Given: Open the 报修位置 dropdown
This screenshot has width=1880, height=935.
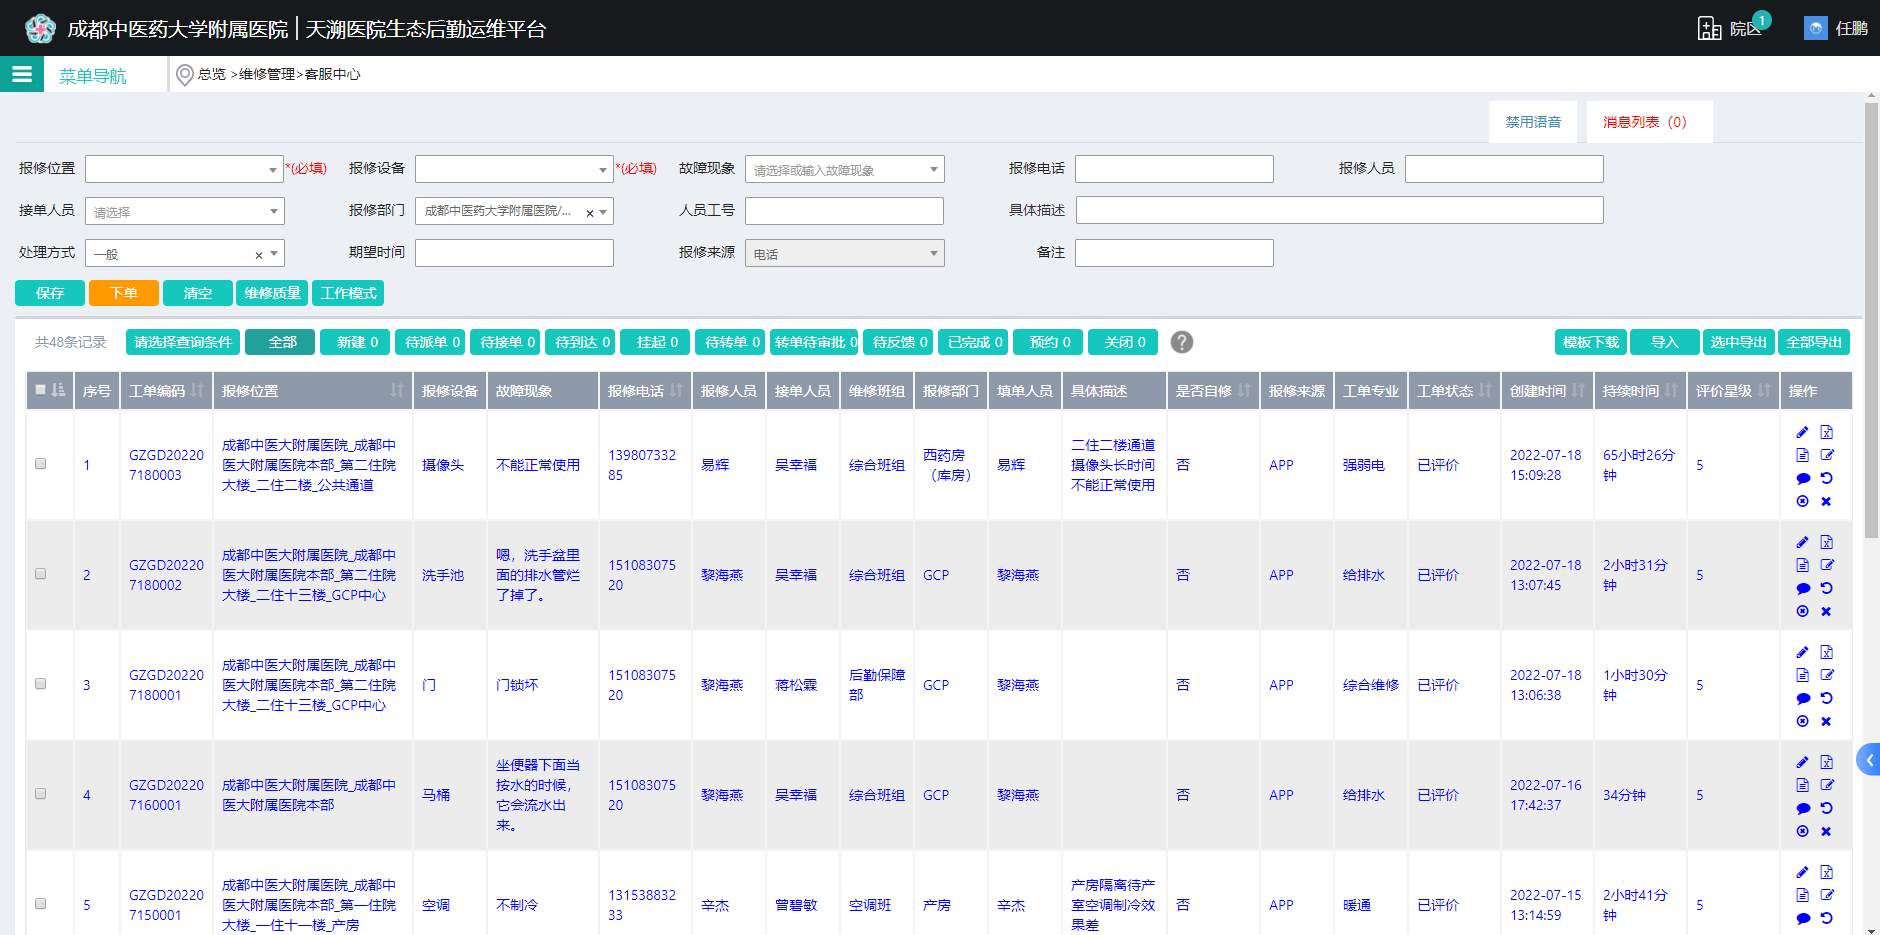Looking at the screenshot, I should [184, 168].
